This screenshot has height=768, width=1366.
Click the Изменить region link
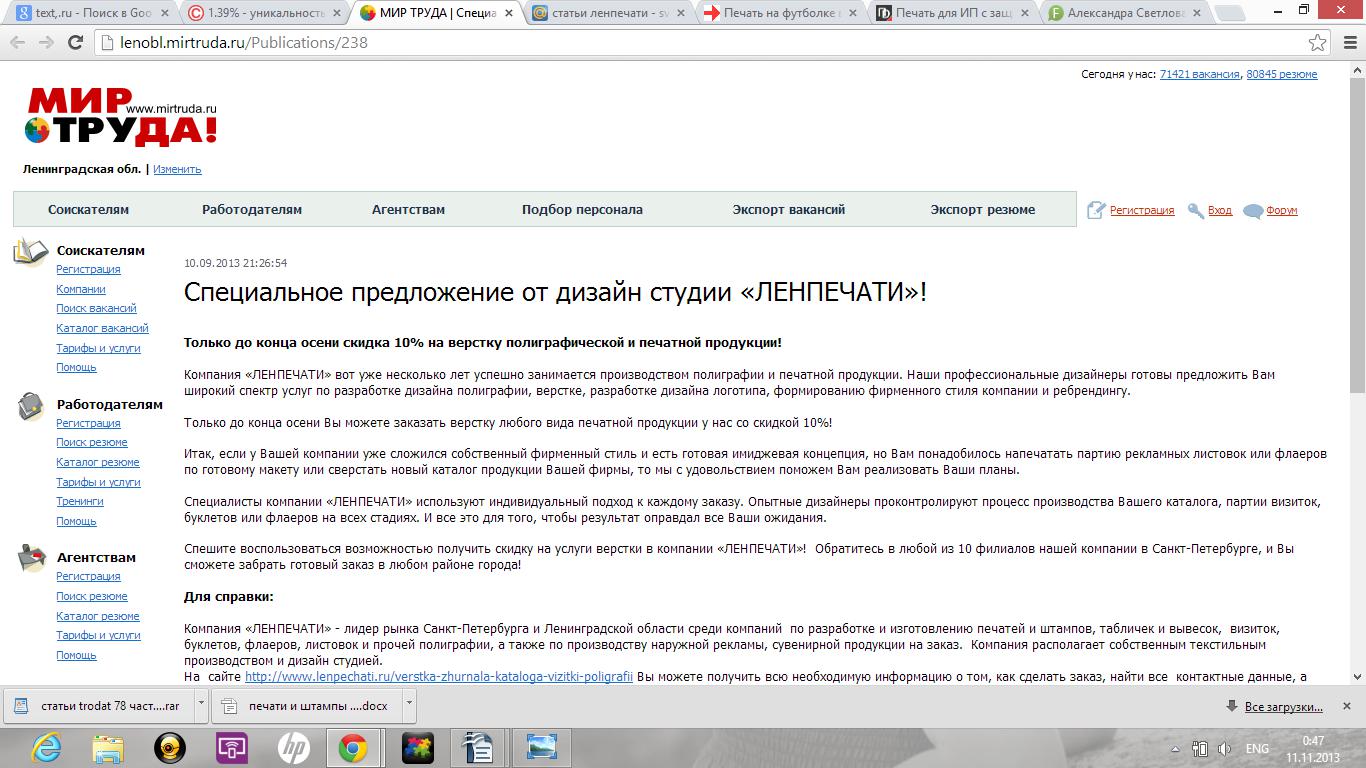pyautogui.click(x=177, y=170)
